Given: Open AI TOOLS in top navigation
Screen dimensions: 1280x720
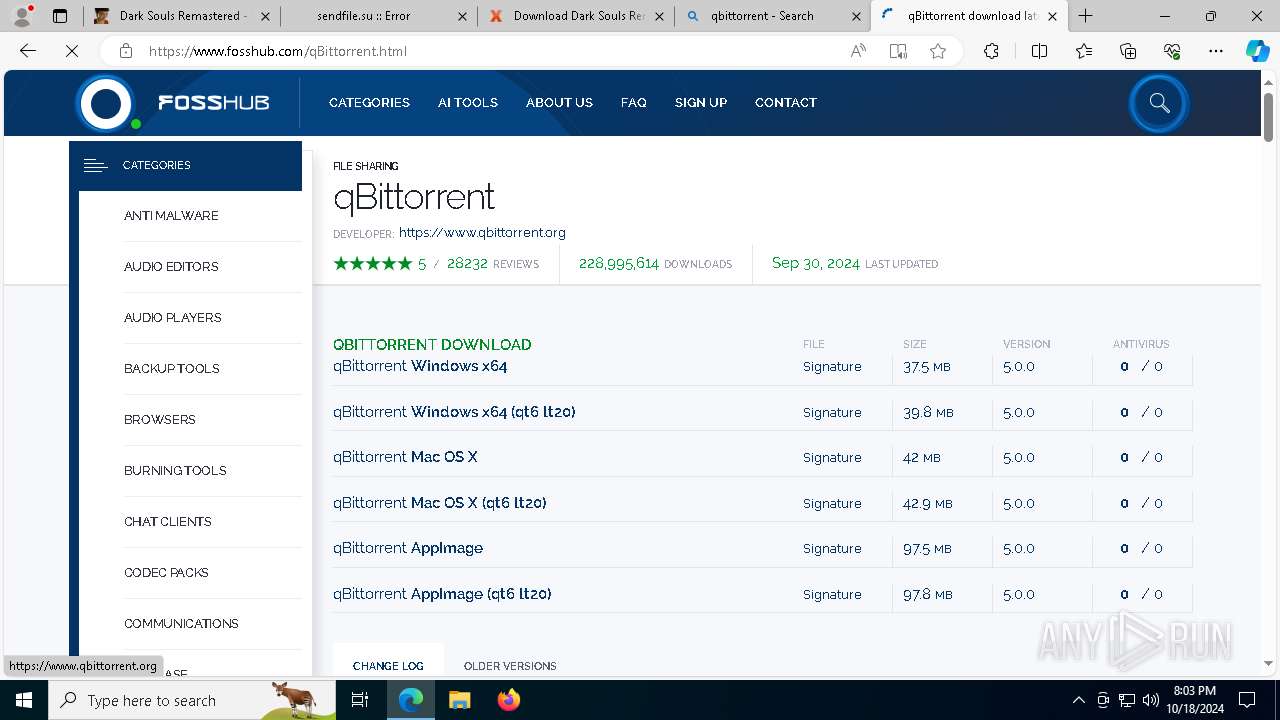Looking at the screenshot, I should (x=468, y=103).
